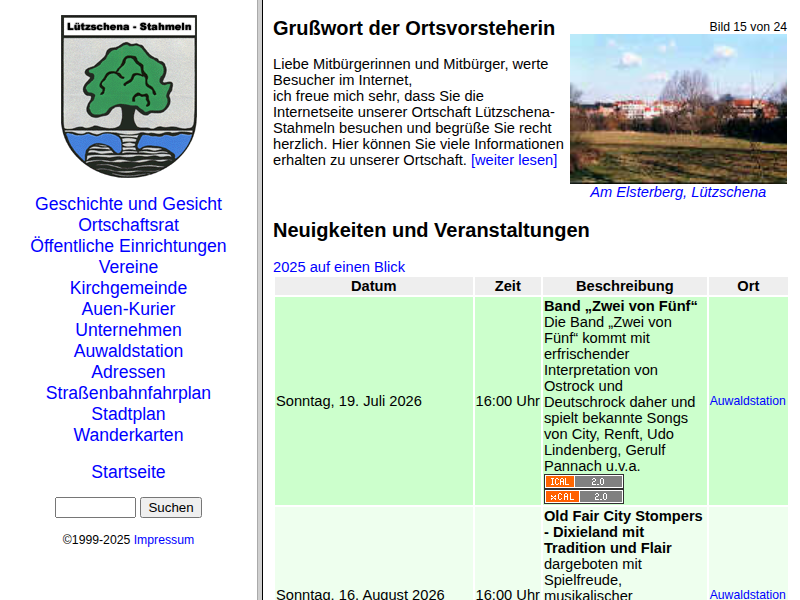Follow the weiter lesen link

tap(514, 160)
